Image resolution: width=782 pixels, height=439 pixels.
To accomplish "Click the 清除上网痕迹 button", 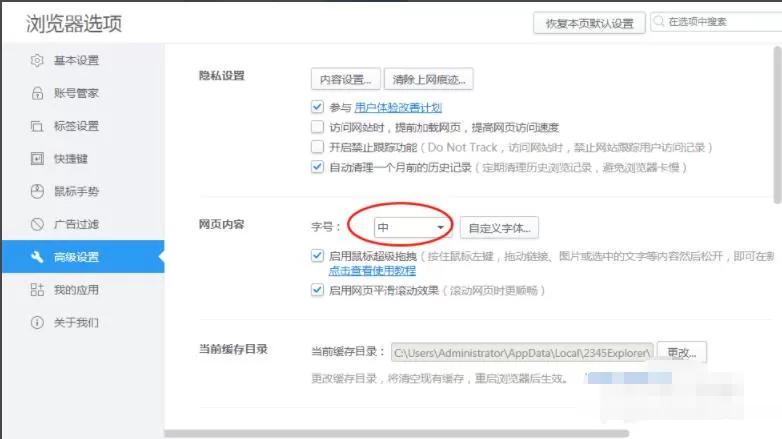I will pyautogui.click(x=428, y=79).
